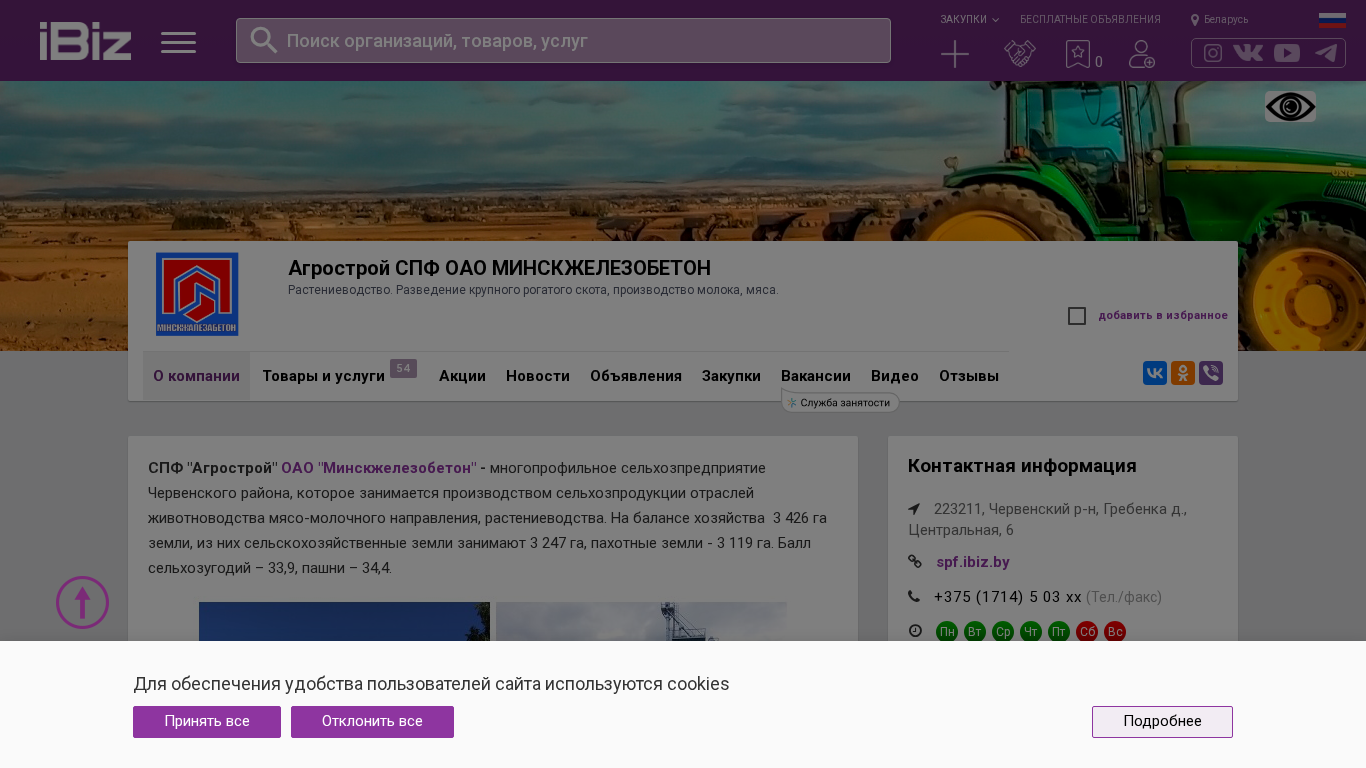Click the company title 'Агрострой СПФ ОАО МИНСКЖЕЛЕЗОБЕТОН'
1366x768 pixels.
click(499, 268)
